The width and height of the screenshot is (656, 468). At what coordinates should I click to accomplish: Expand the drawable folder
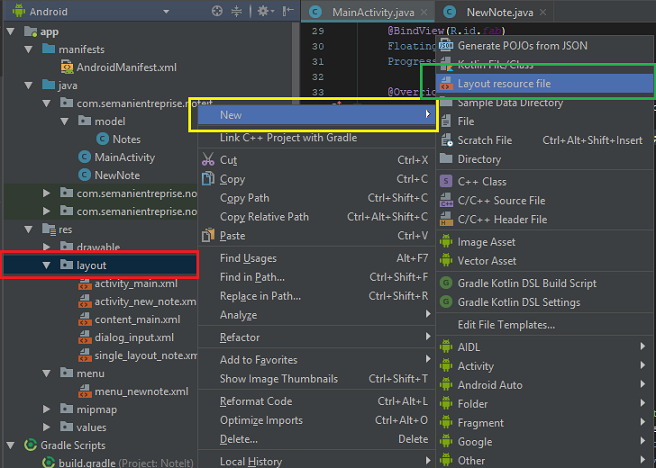pos(46,247)
